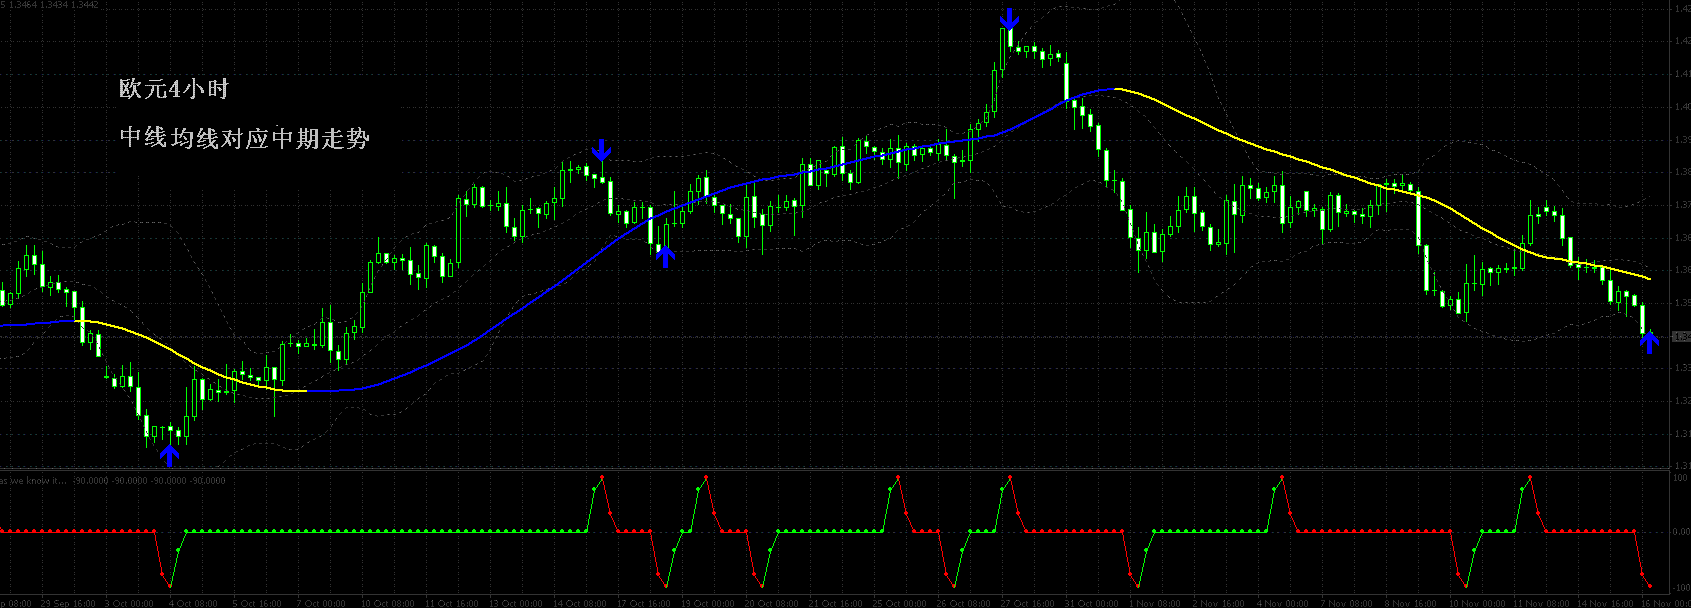1691x608 pixels.
Task: Click the '0.00' indicator scale value
Action: pyautogui.click(x=1681, y=532)
